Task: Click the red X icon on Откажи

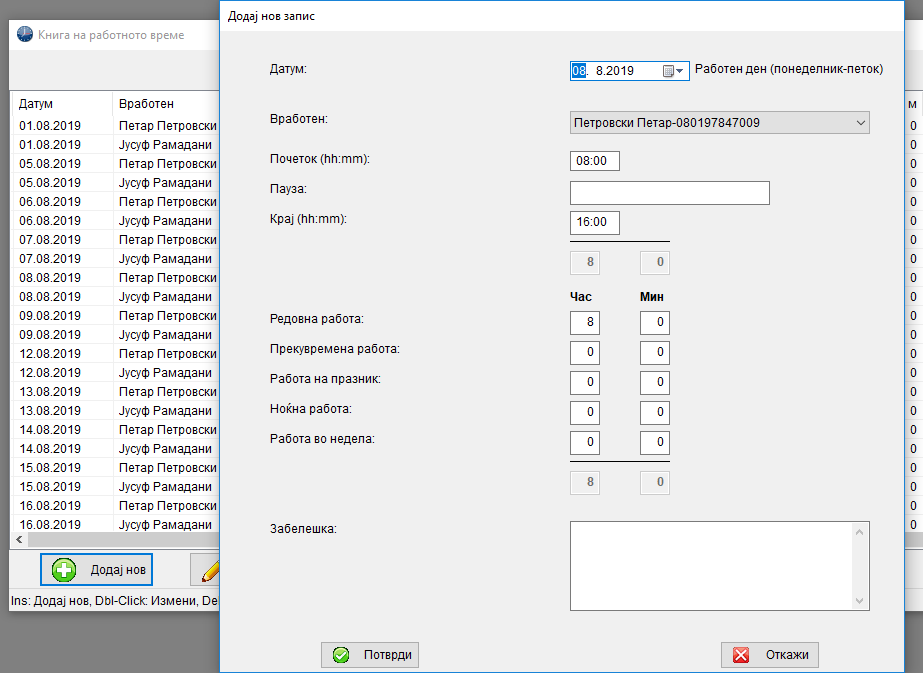Action: tap(741, 655)
